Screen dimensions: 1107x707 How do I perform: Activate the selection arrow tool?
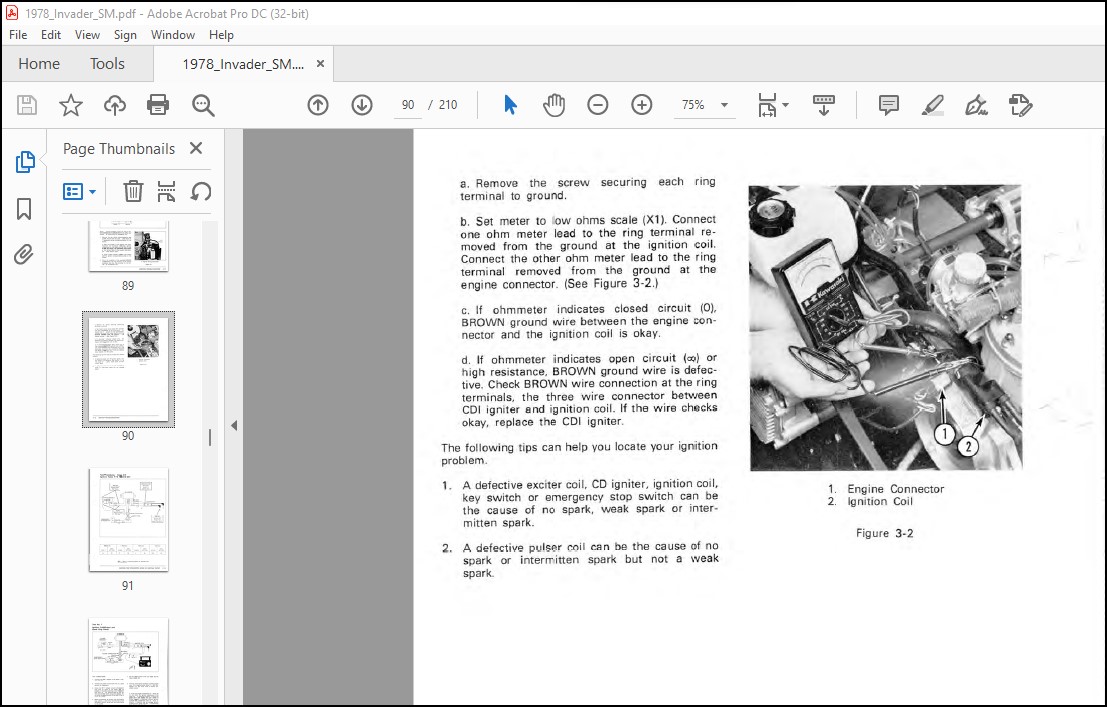coord(510,105)
